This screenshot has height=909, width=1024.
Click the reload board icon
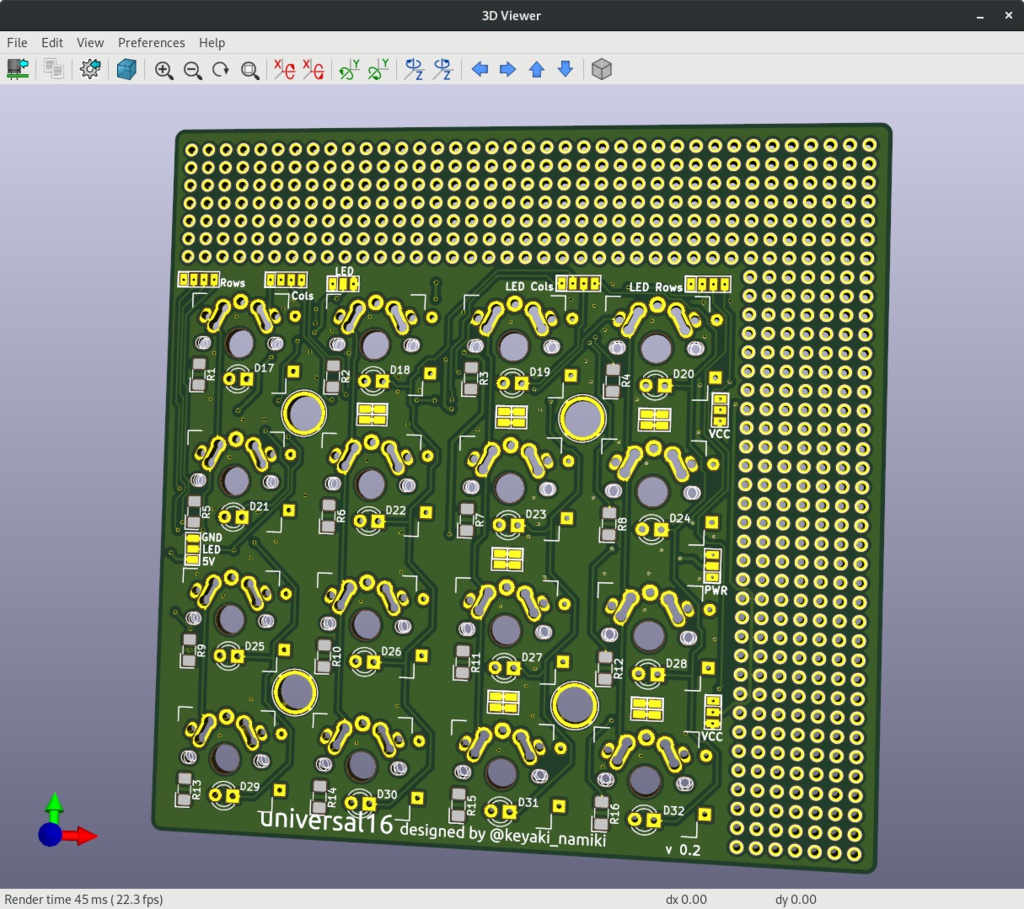17,70
